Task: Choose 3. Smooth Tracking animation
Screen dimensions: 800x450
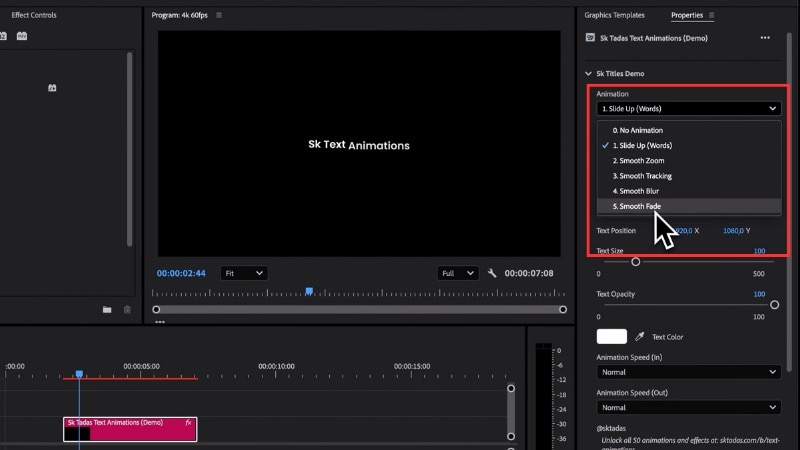Action: pyautogui.click(x=689, y=176)
